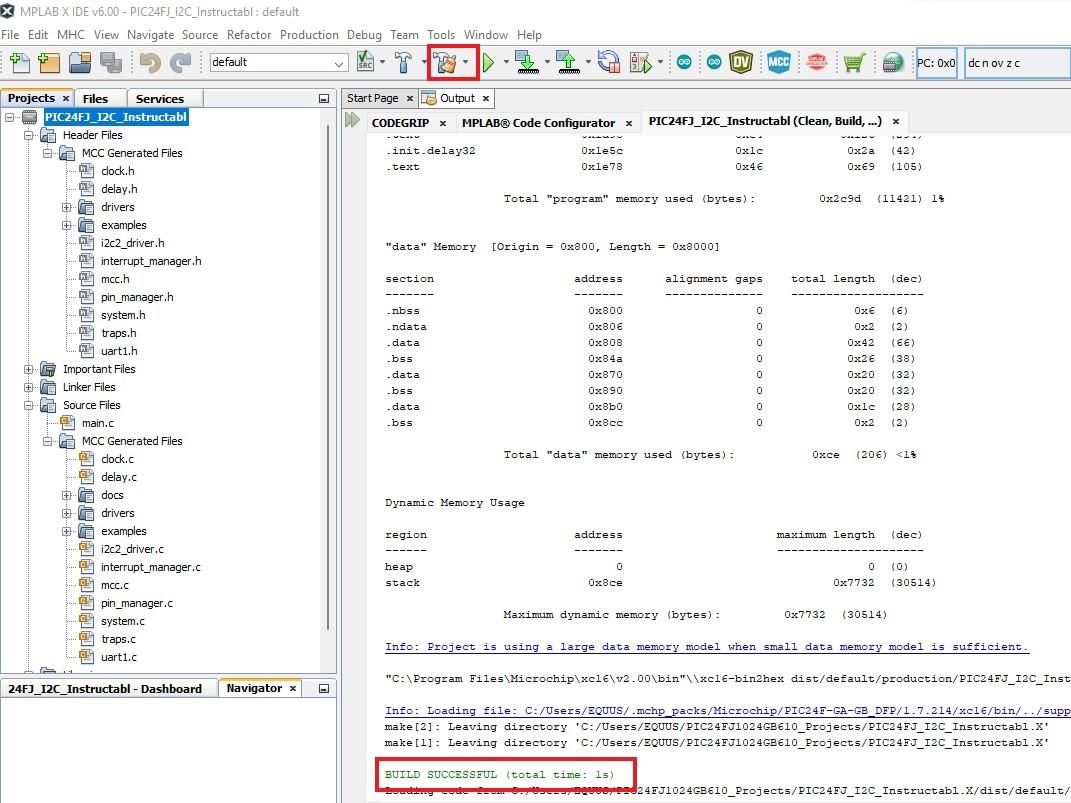The height and width of the screenshot is (803, 1071).
Task: Minimize the Navigator panel window group
Action: 324,689
